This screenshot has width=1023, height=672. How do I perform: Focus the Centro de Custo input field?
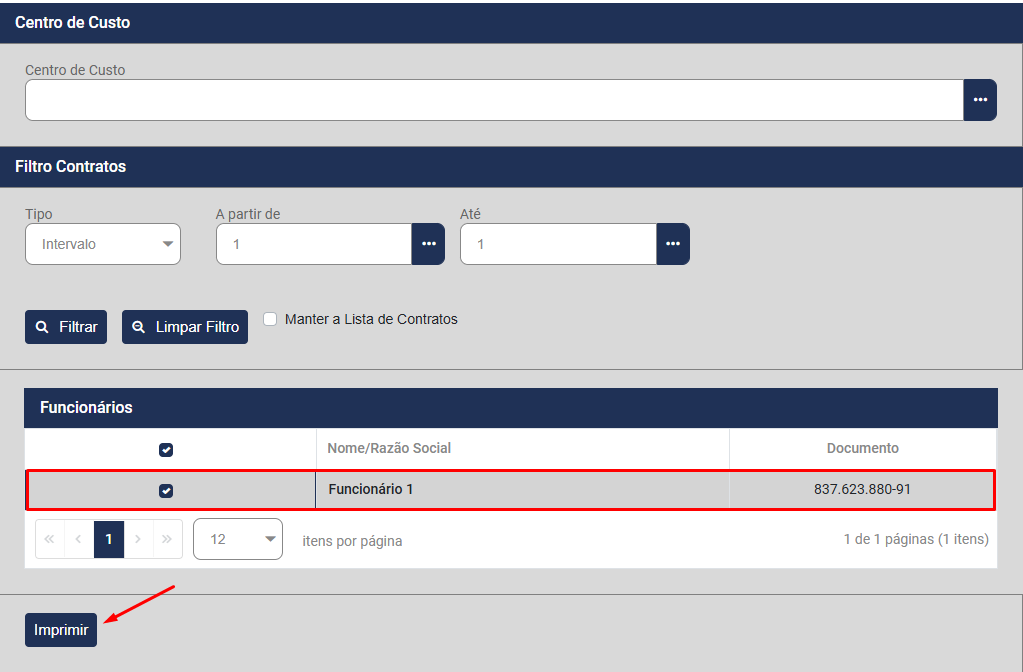coord(495,100)
